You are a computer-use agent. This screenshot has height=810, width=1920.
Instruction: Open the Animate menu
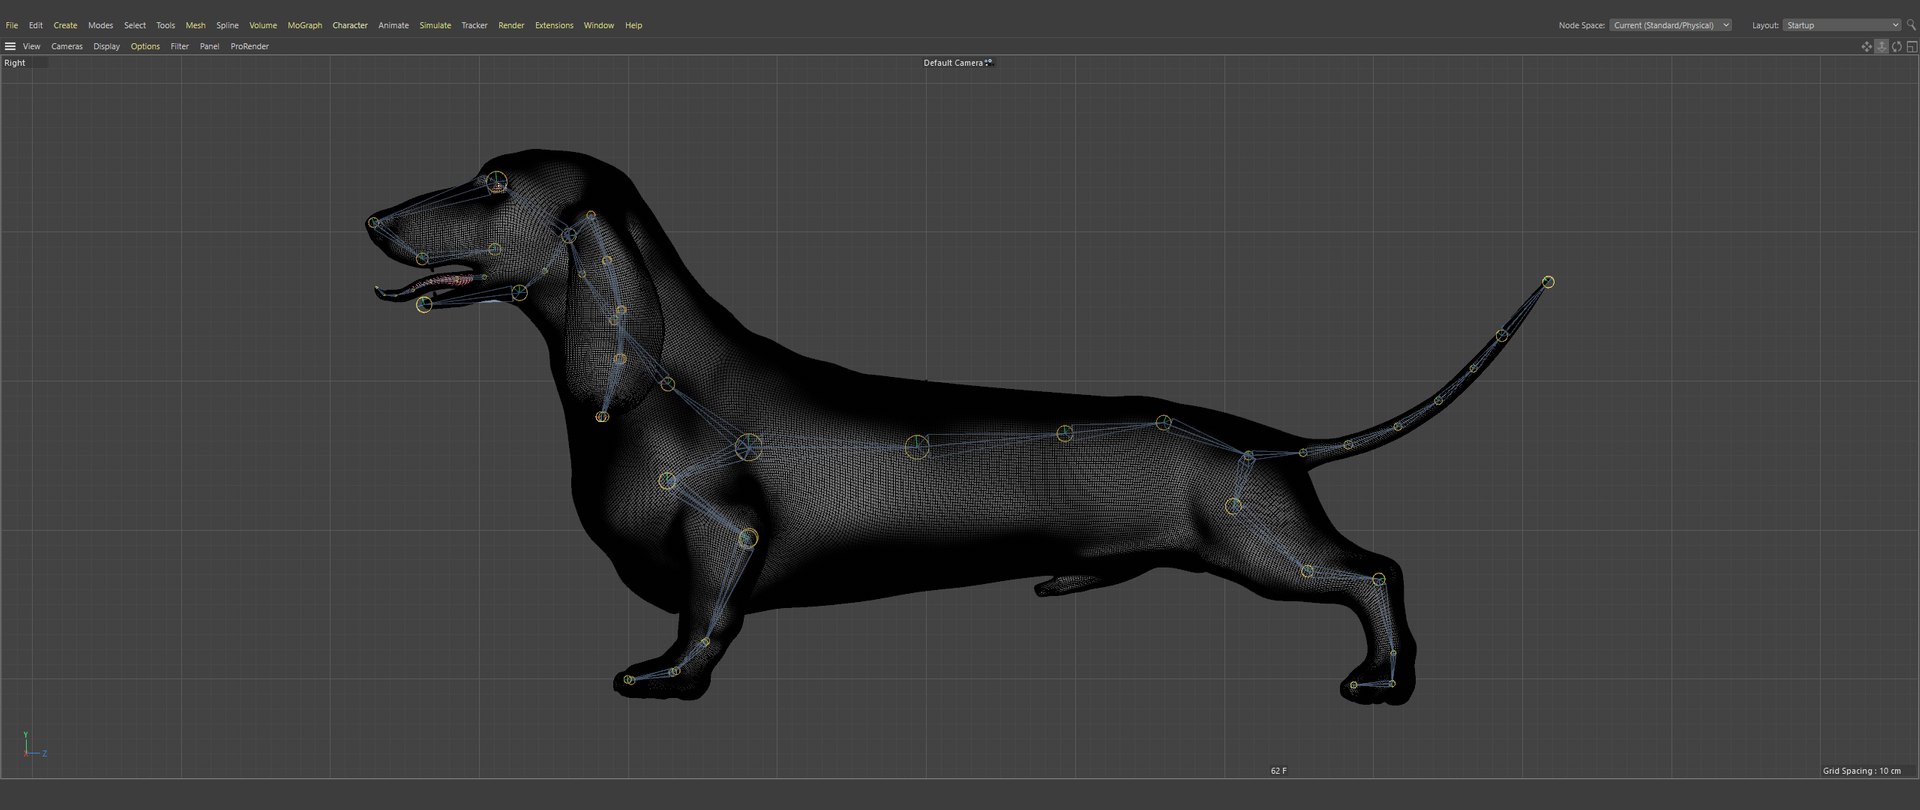click(x=393, y=25)
